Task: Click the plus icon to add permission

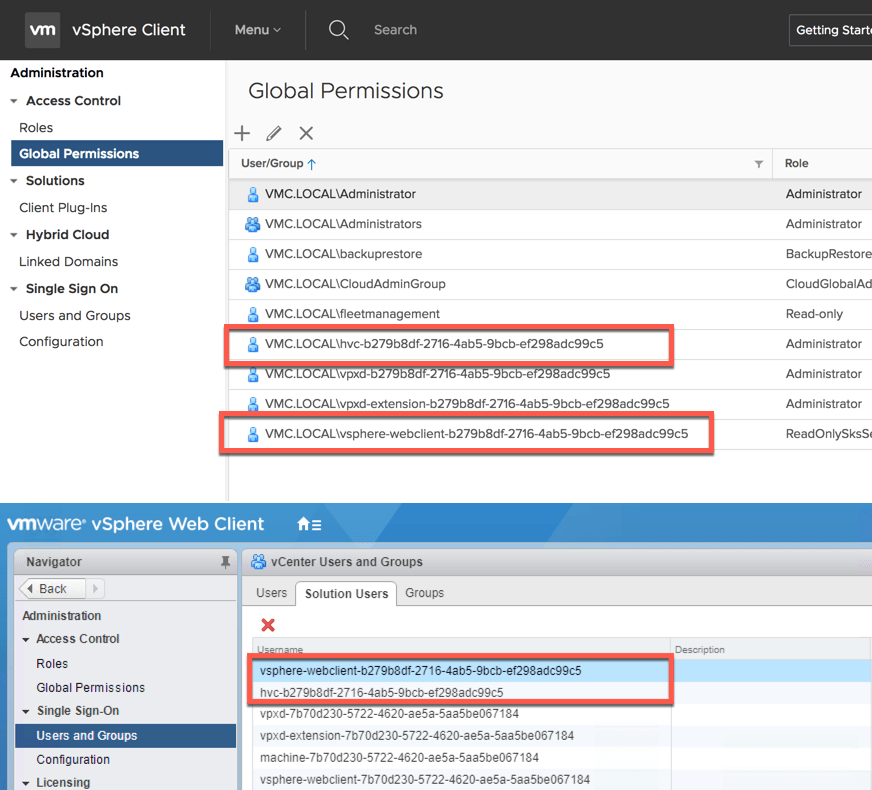Action: click(x=242, y=133)
